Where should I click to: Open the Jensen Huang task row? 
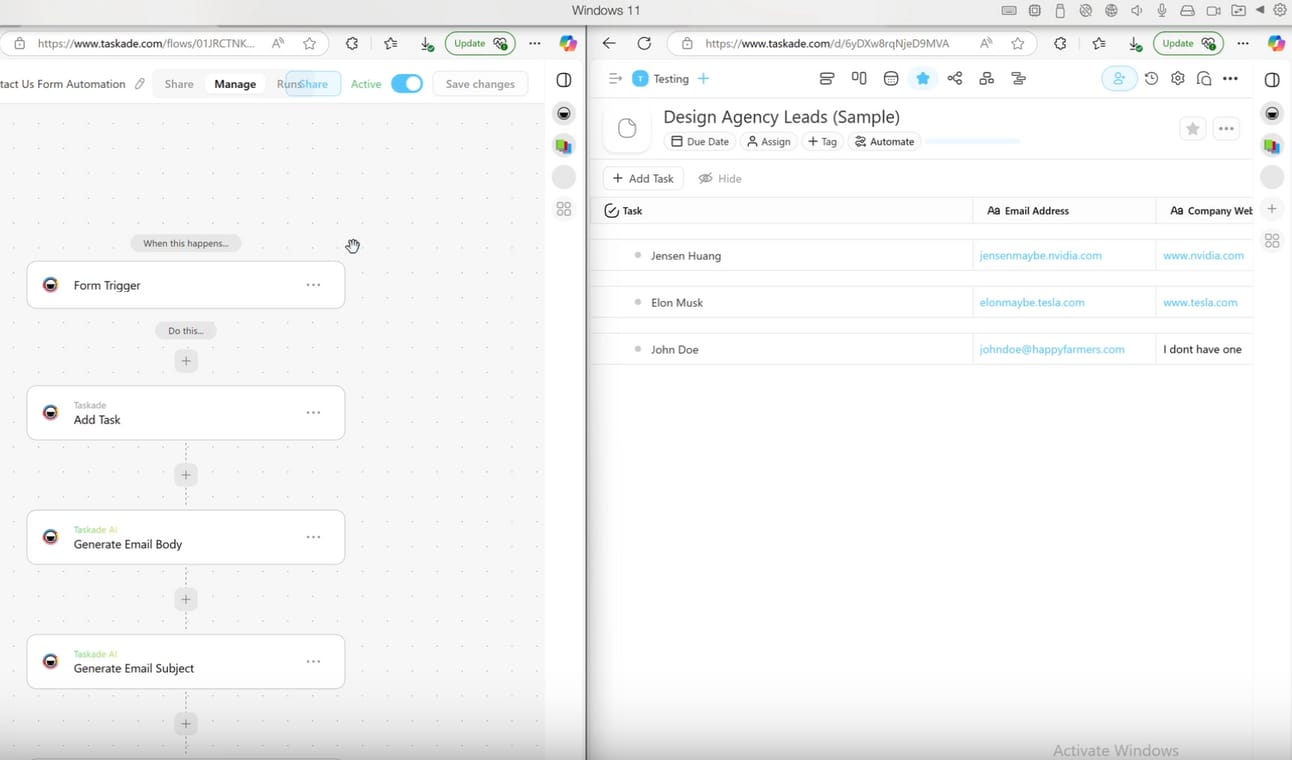782,256
